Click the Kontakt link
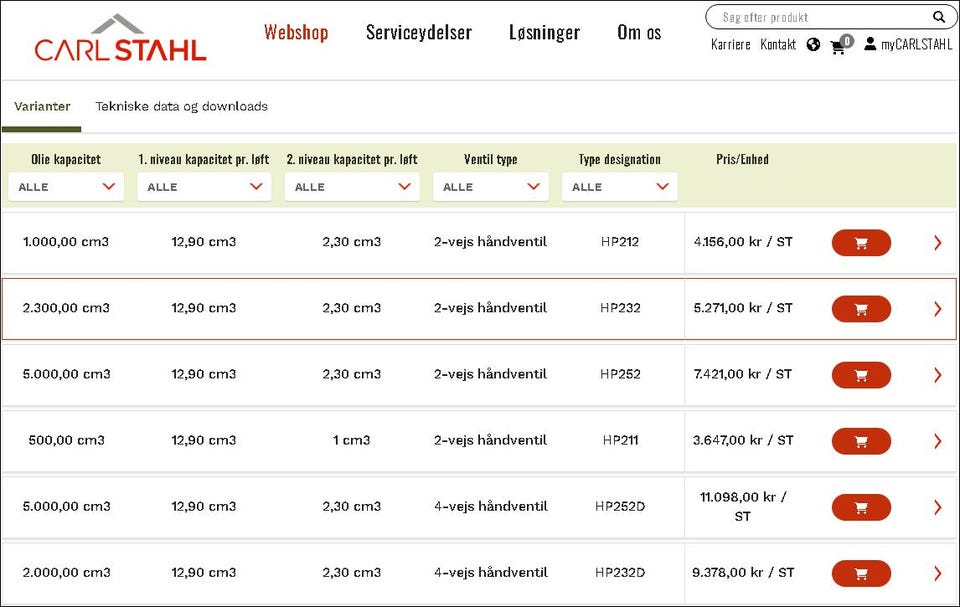960x607 pixels. click(778, 45)
